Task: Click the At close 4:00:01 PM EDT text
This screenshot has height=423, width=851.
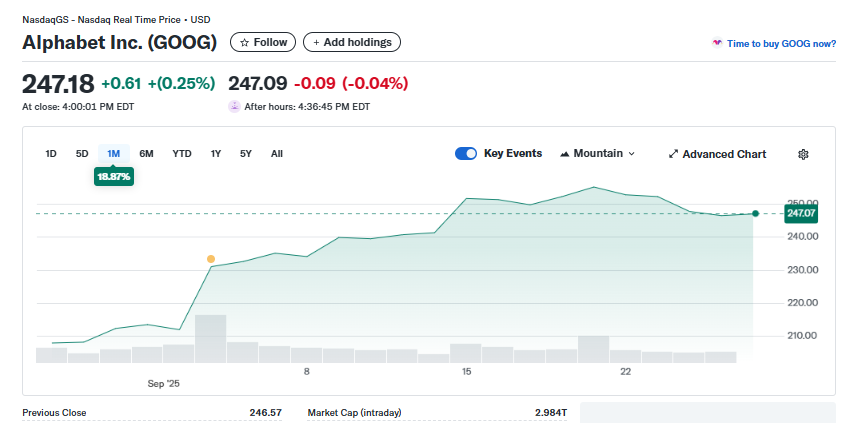Action: [78, 107]
